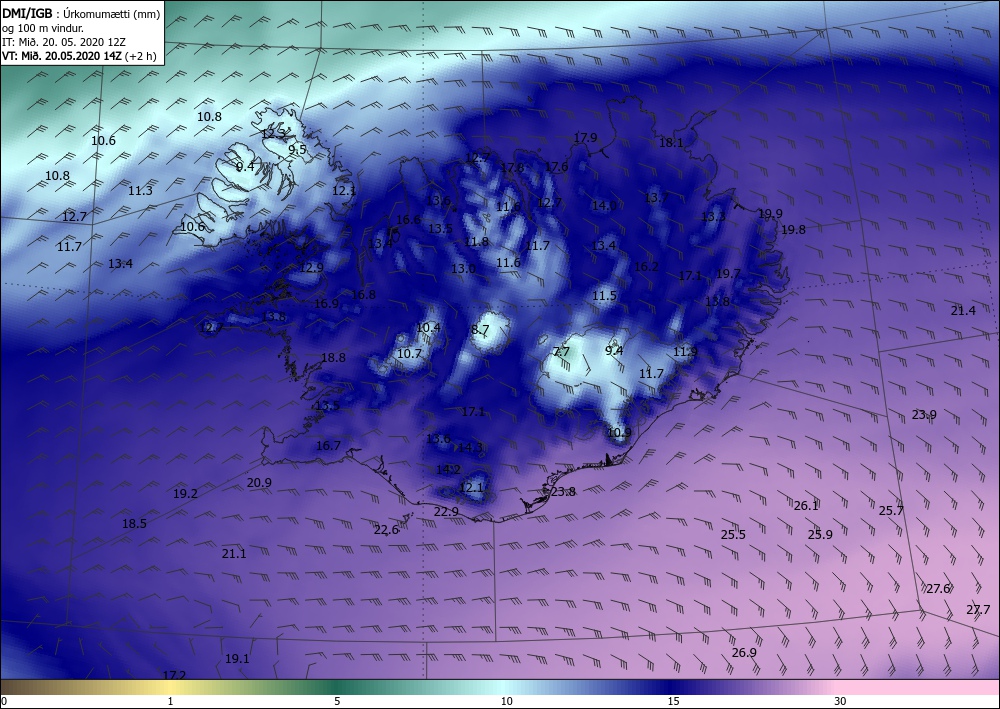Click the 8.7 value on the map
This screenshot has width=1000, height=709.
(480, 330)
